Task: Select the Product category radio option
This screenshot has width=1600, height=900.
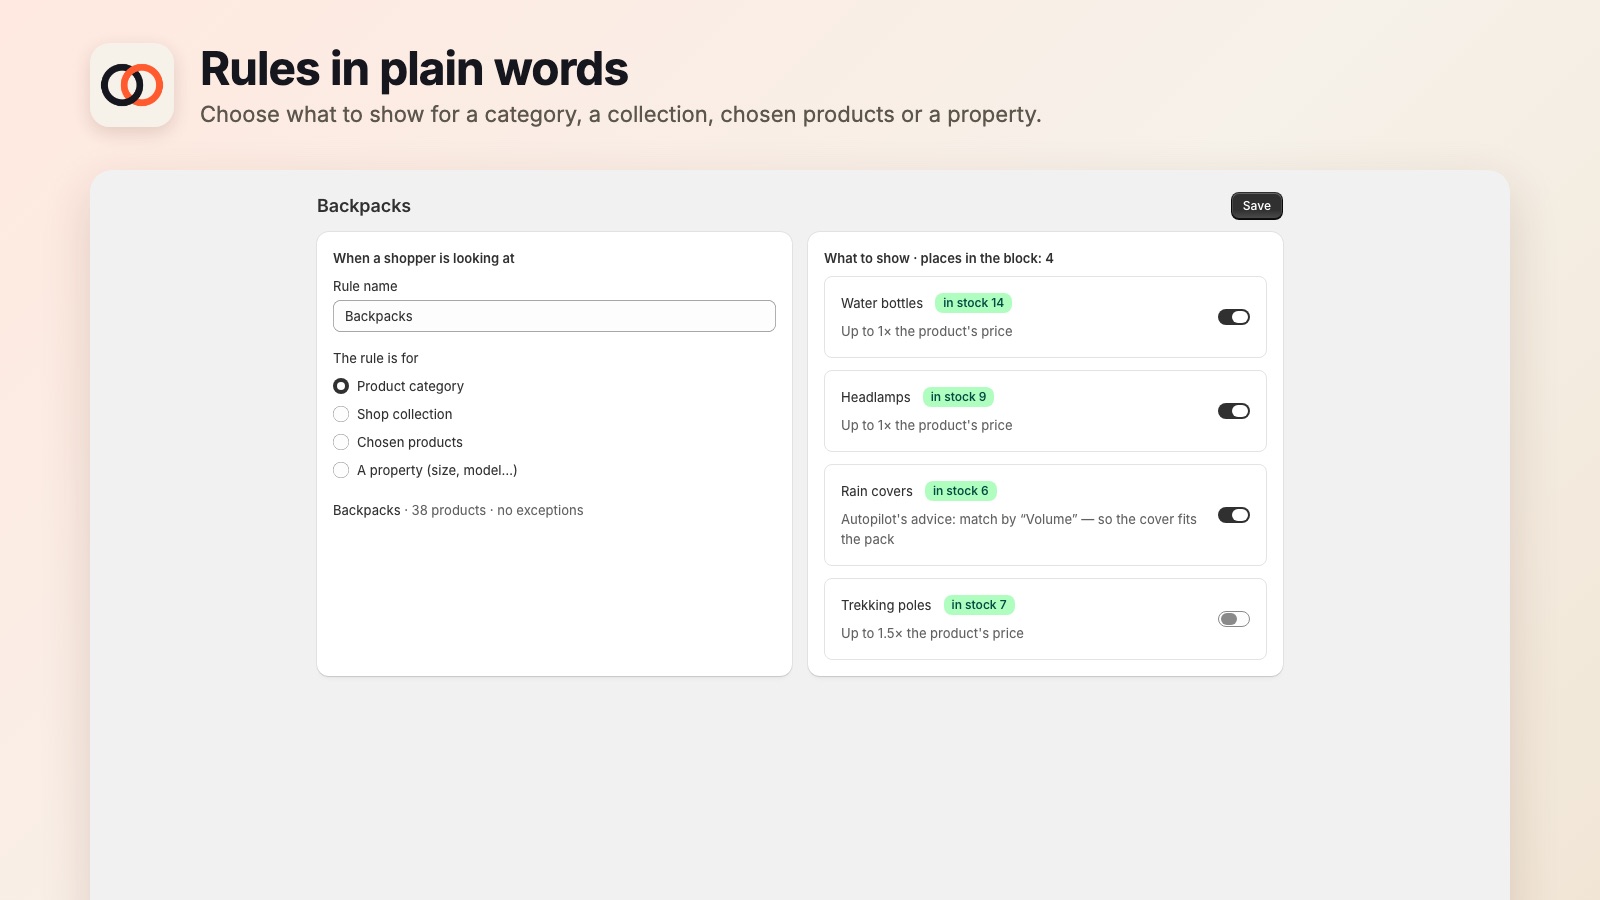Action: [x=341, y=386]
